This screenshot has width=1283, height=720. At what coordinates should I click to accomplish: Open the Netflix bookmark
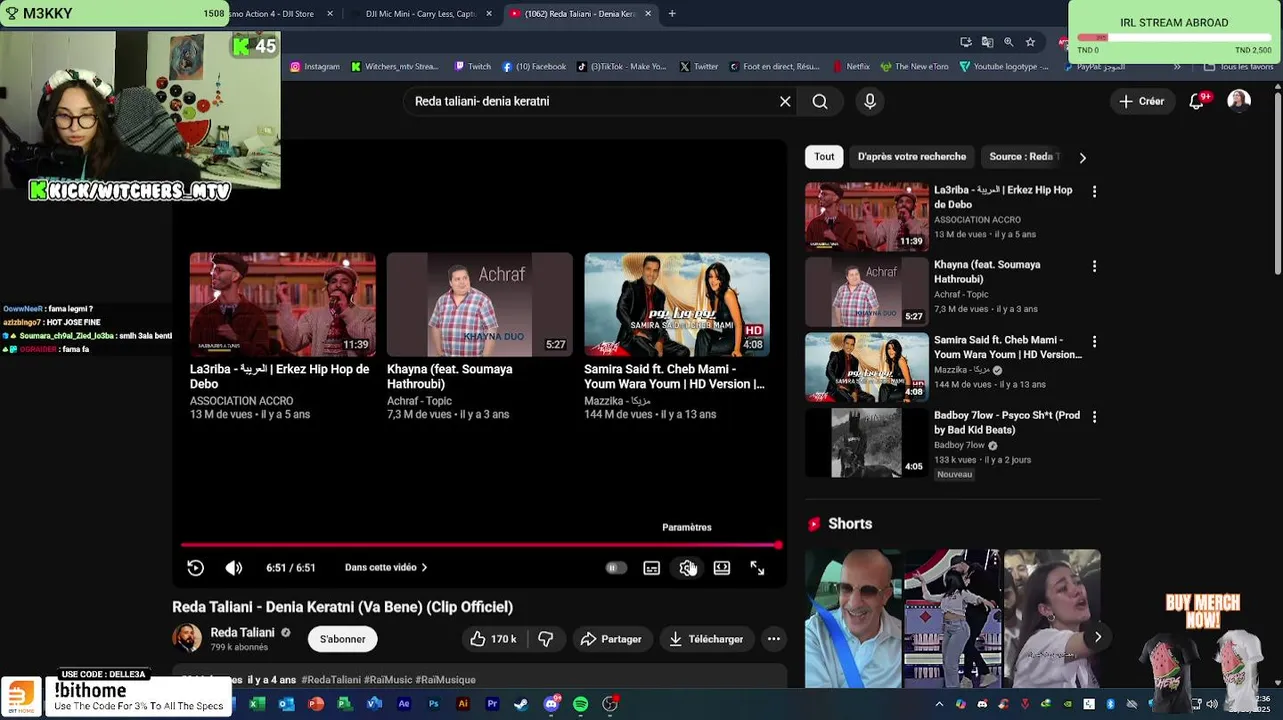click(x=852, y=67)
